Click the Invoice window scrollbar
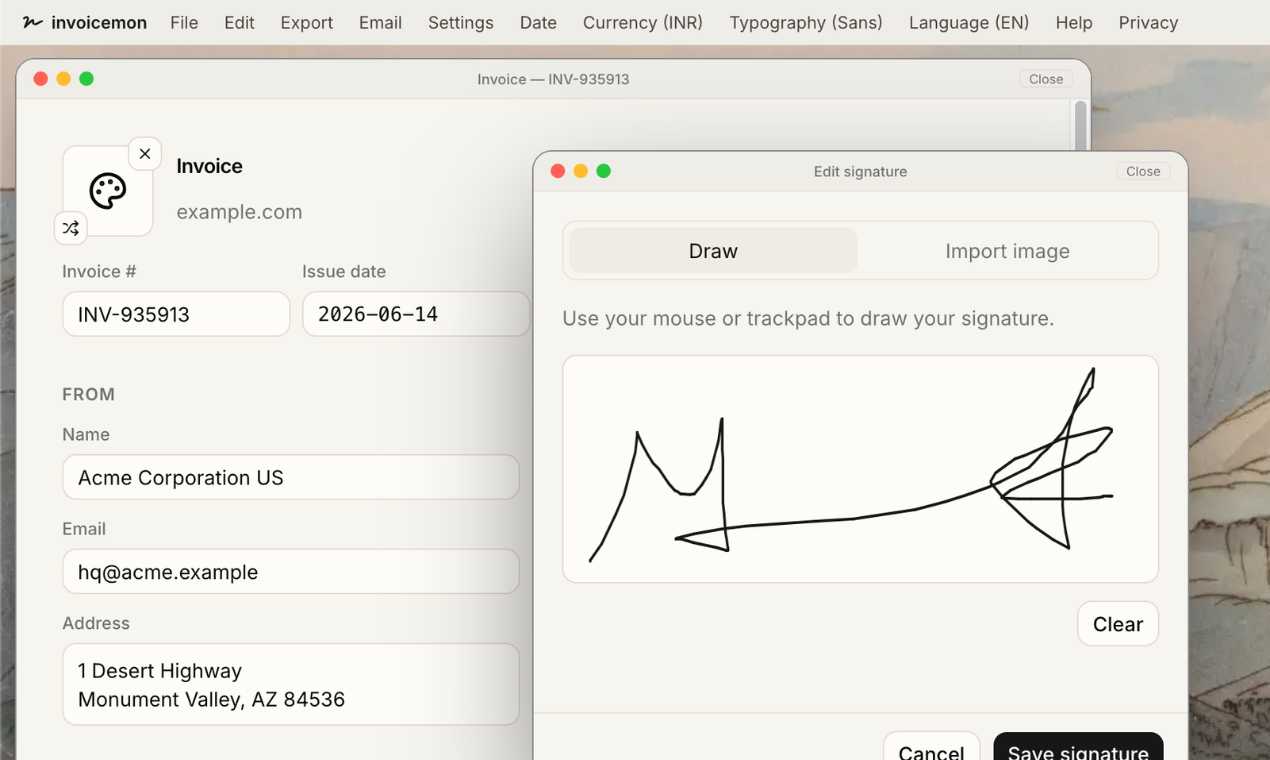 click(x=1080, y=126)
